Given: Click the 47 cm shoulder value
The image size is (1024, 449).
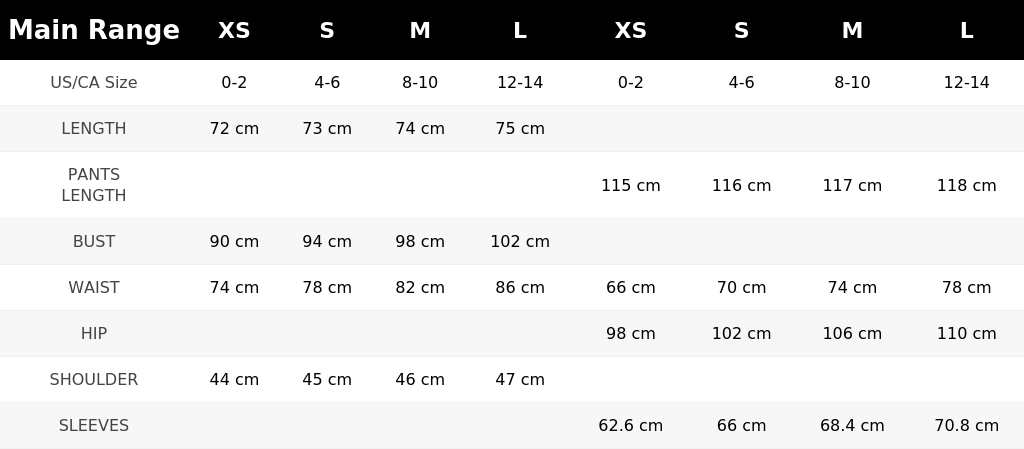Looking at the screenshot, I should (520, 379).
